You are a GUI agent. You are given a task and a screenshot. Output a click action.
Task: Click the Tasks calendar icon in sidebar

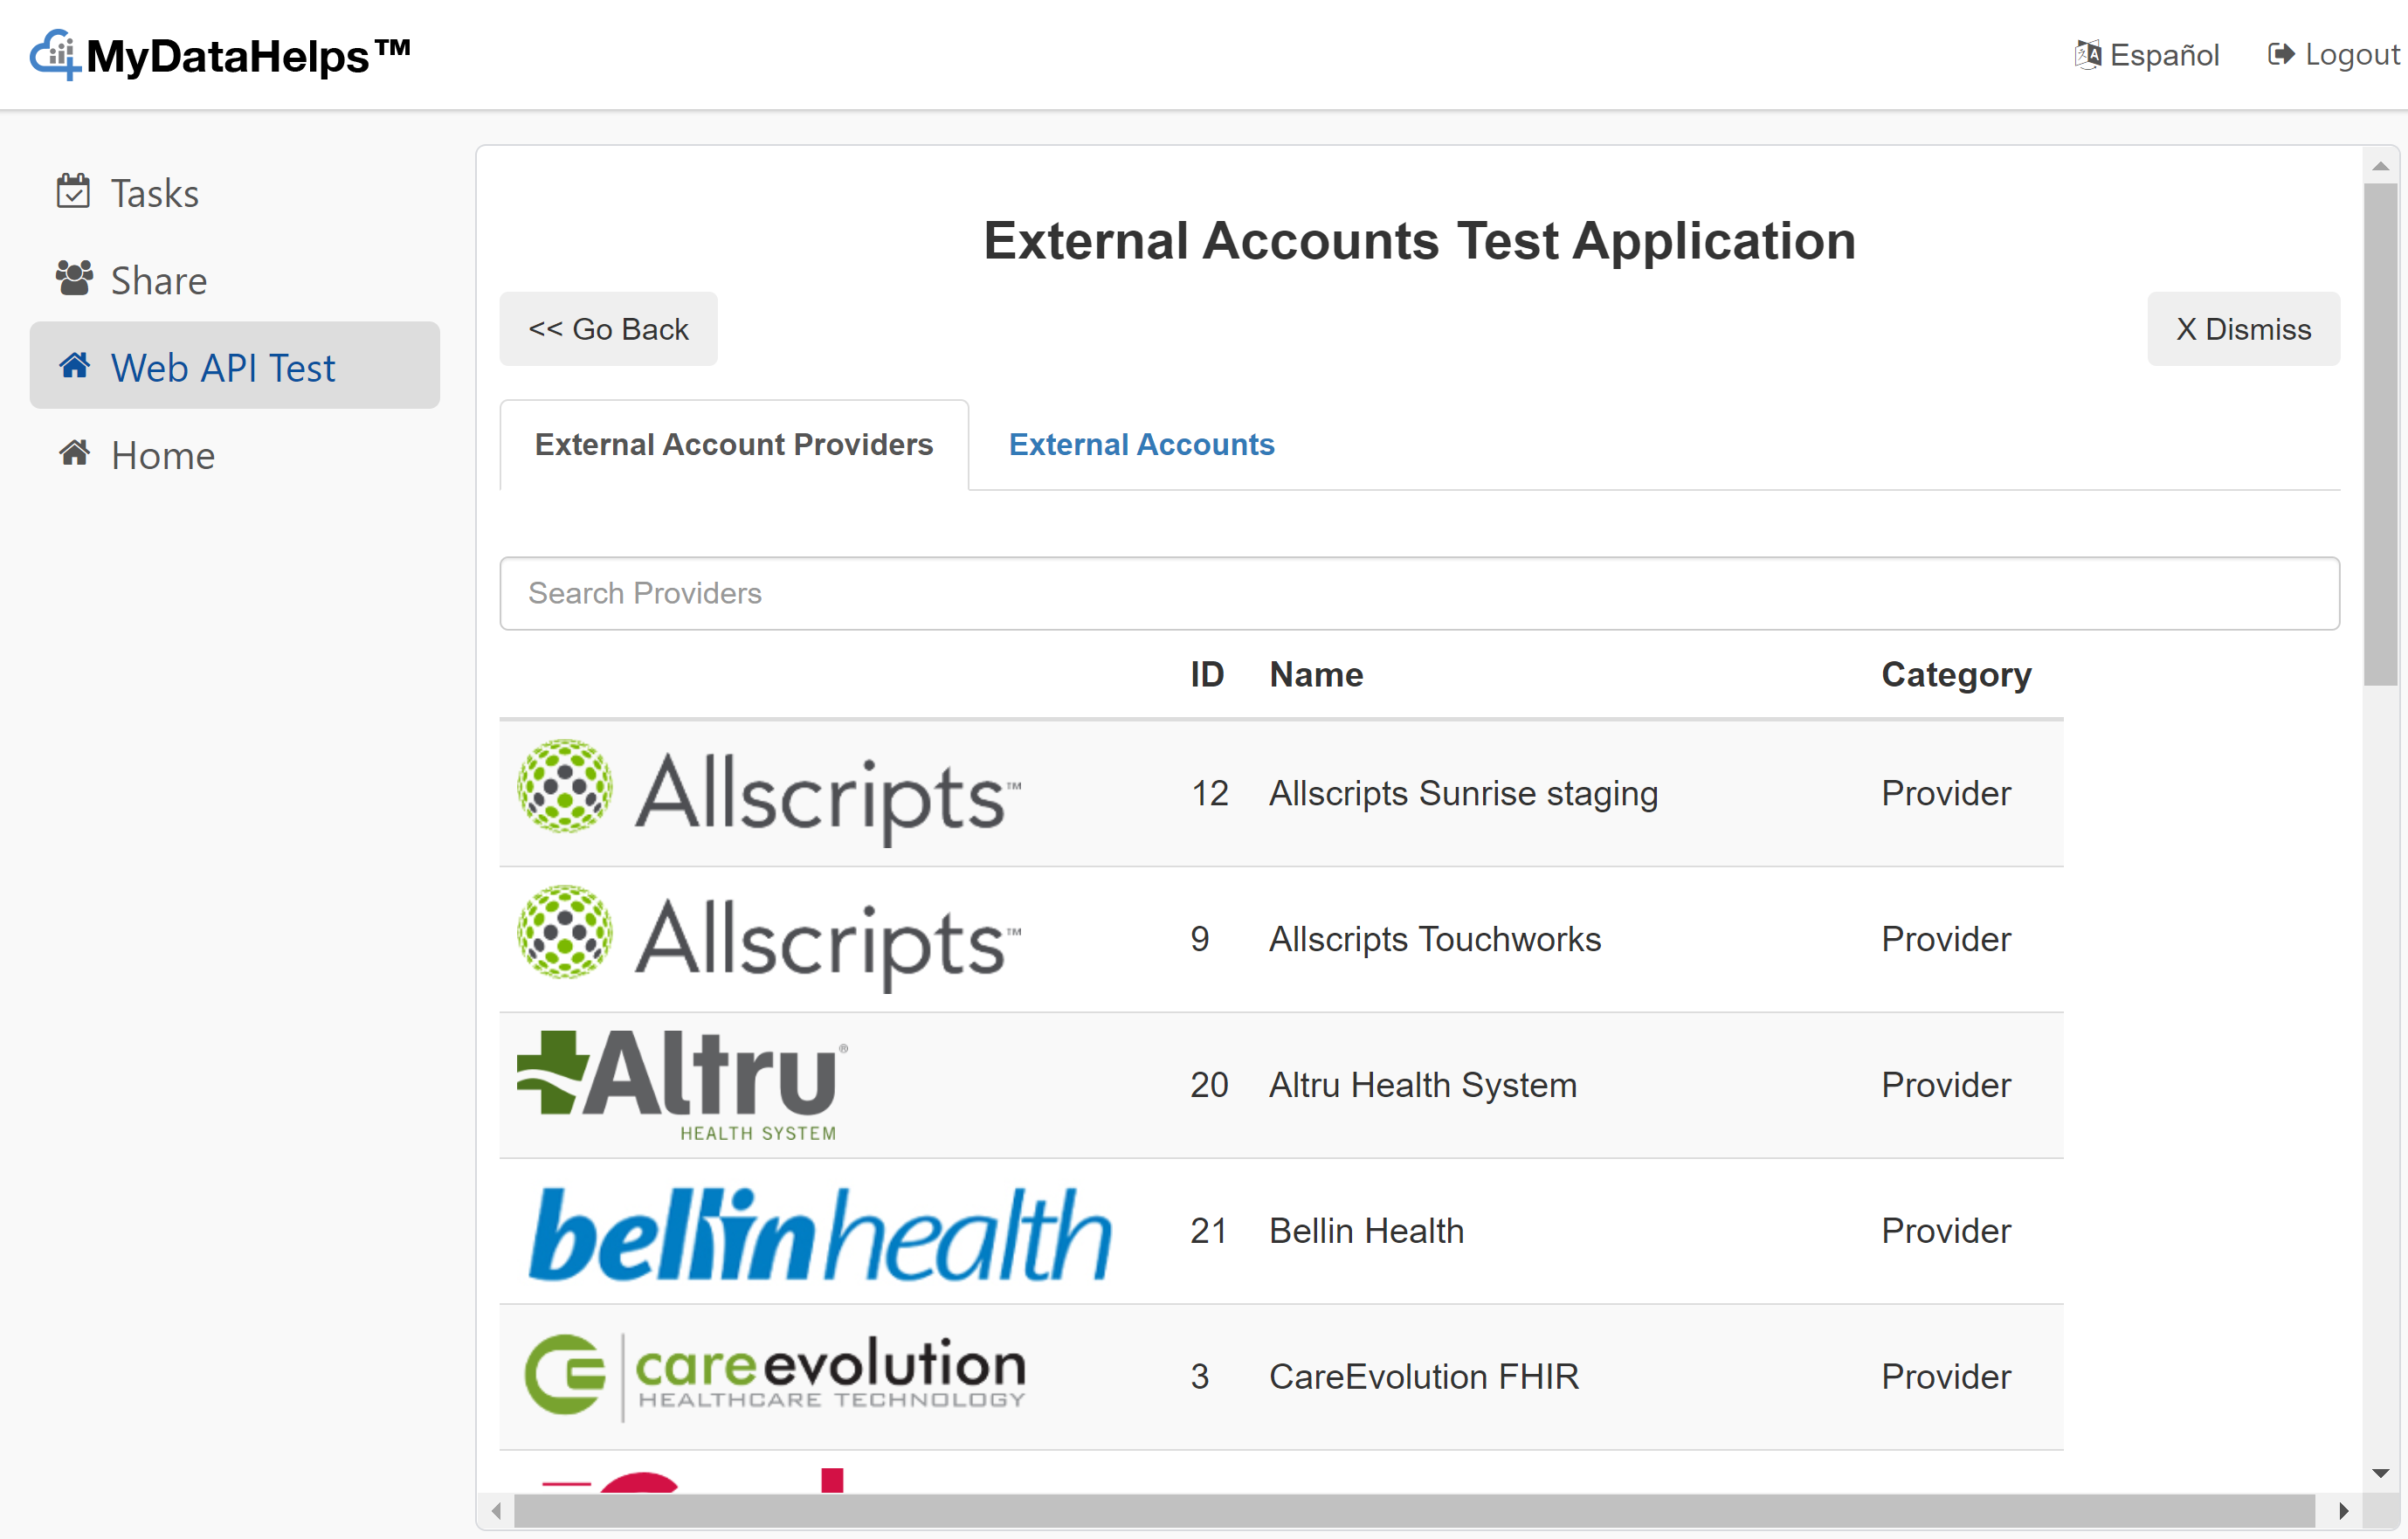tap(73, 191)
